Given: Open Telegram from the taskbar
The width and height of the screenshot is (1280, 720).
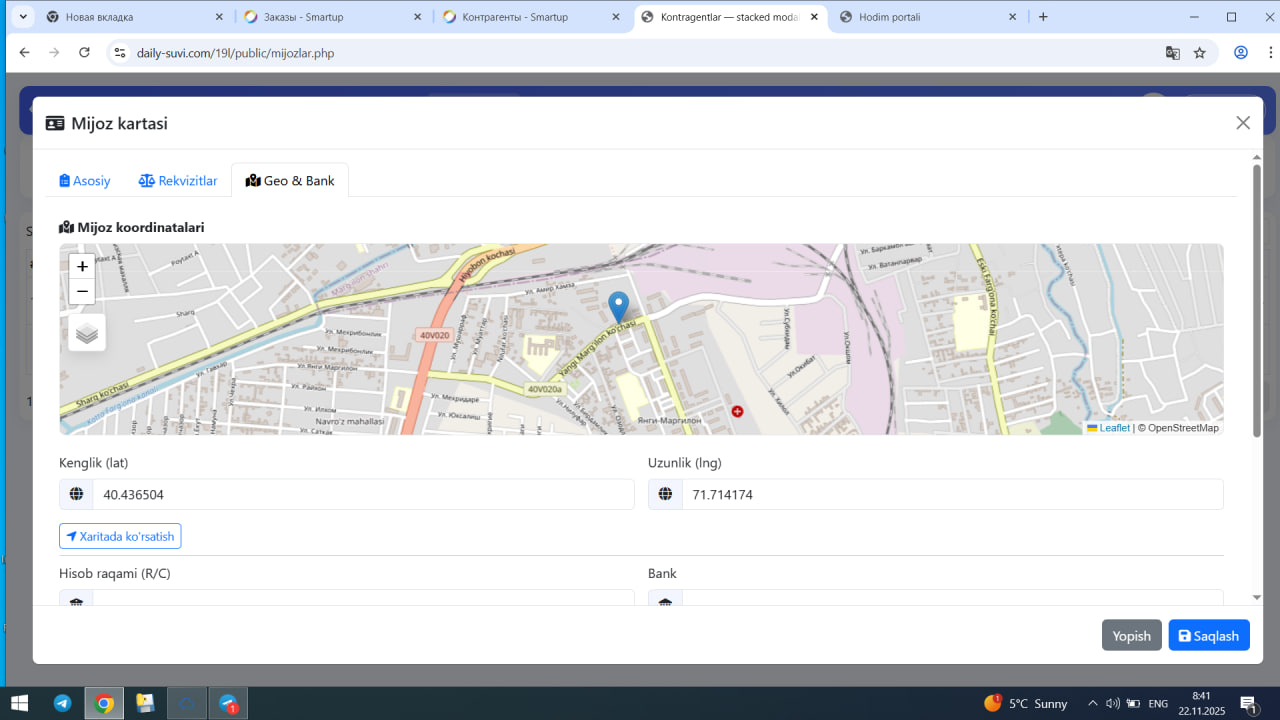Looking at the screenshot, I should [62, 703].
